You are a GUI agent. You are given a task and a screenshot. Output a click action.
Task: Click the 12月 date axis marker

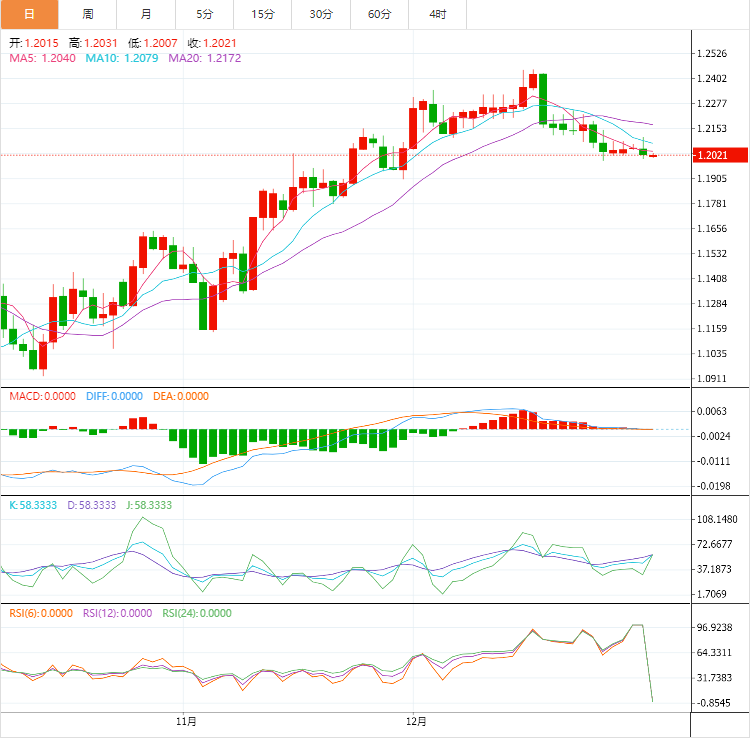(x=417, y=721)
